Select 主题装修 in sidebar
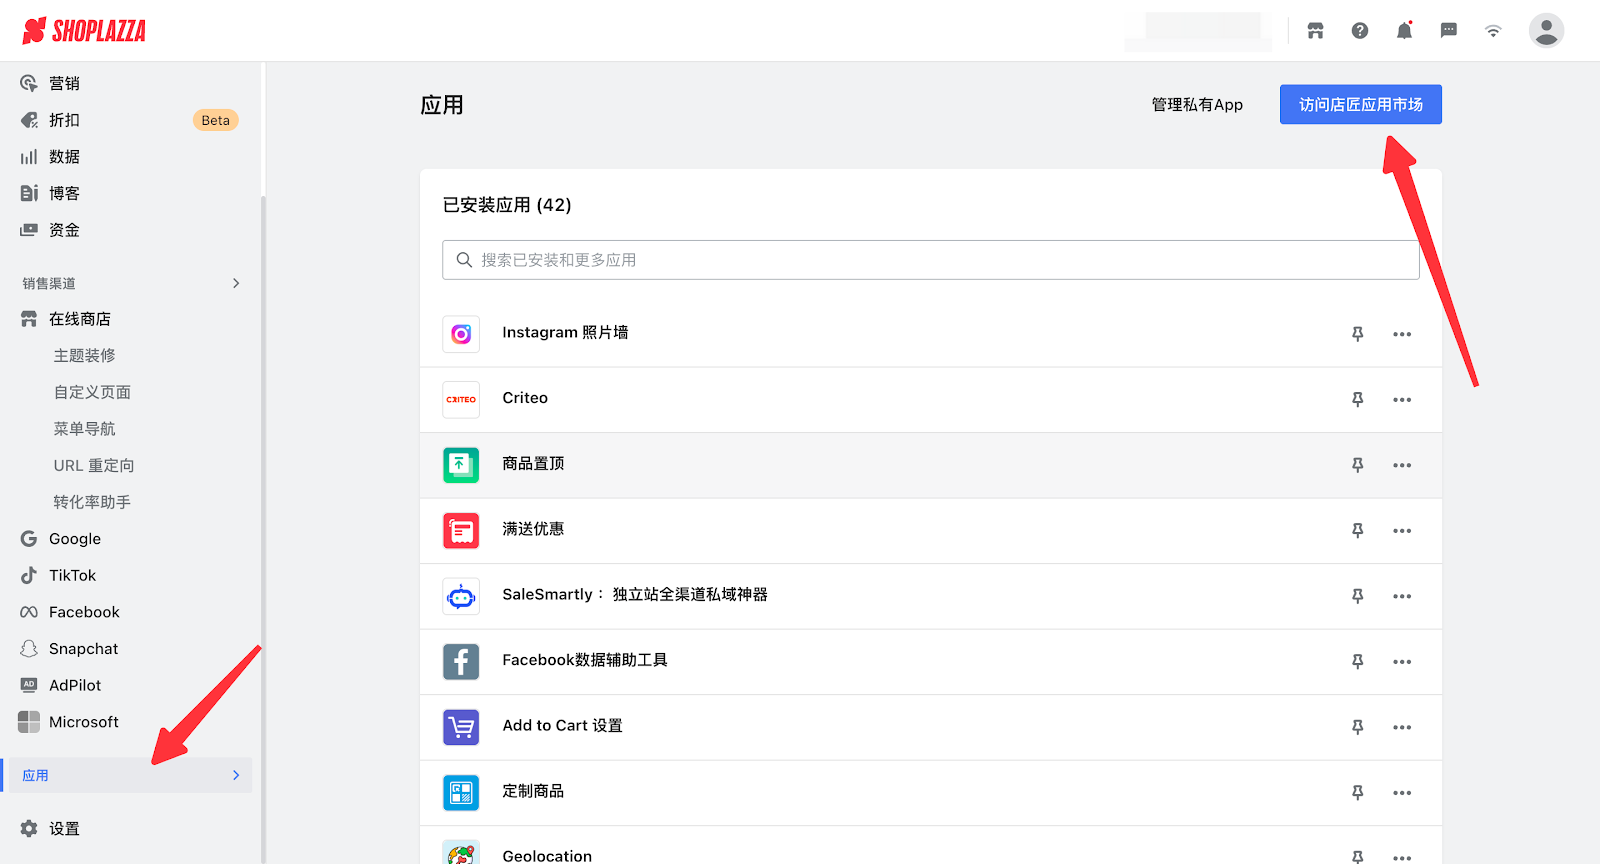1600x864 pixels. coord(85,356)
